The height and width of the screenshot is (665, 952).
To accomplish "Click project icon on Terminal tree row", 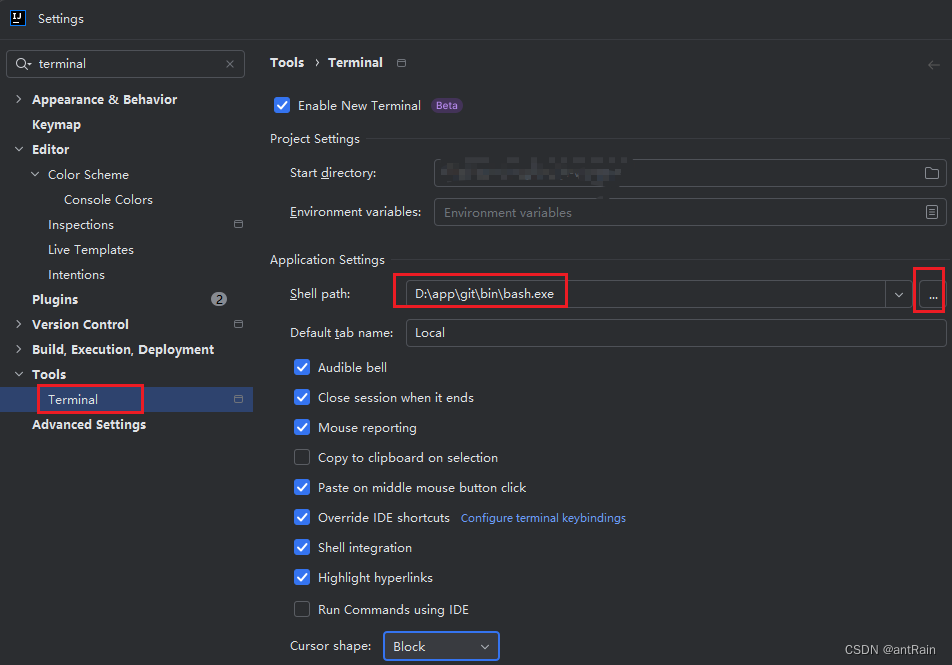I will coord(239,399).
